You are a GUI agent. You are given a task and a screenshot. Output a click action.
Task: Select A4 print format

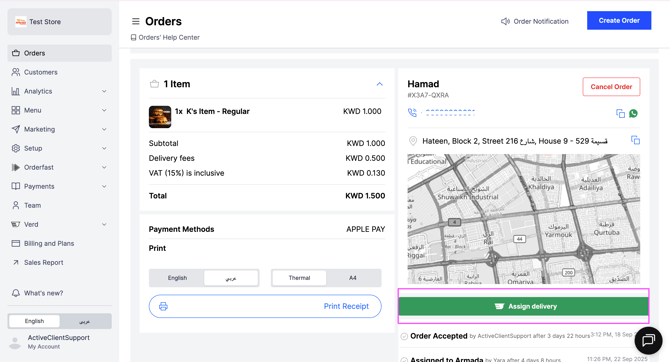(353, 278)
